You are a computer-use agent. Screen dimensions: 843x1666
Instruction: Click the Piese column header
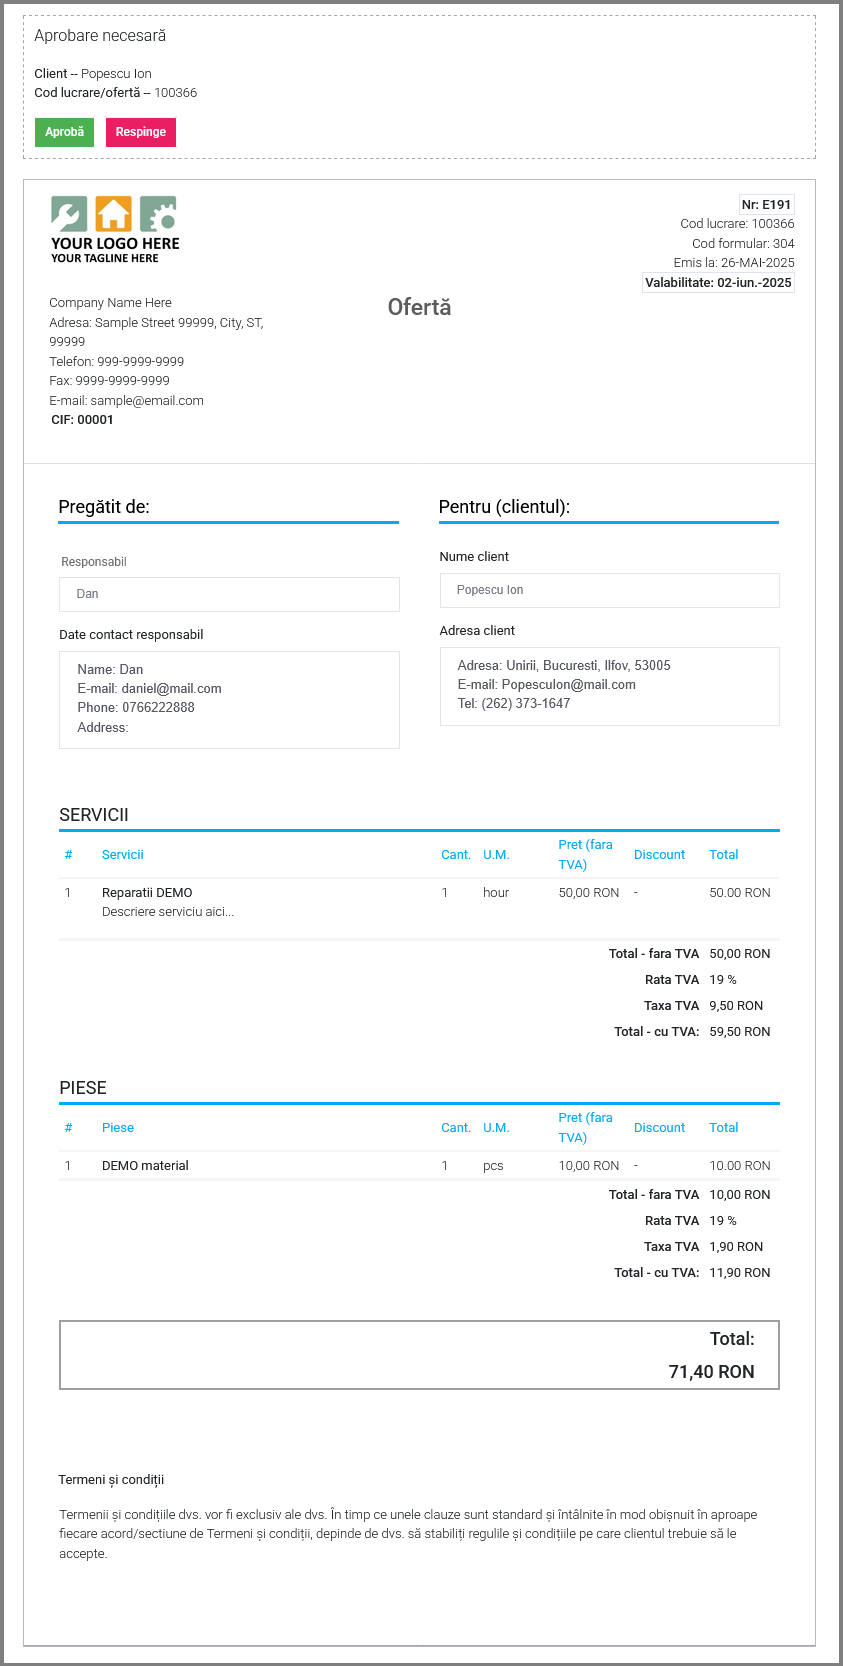coord(118,1128)
